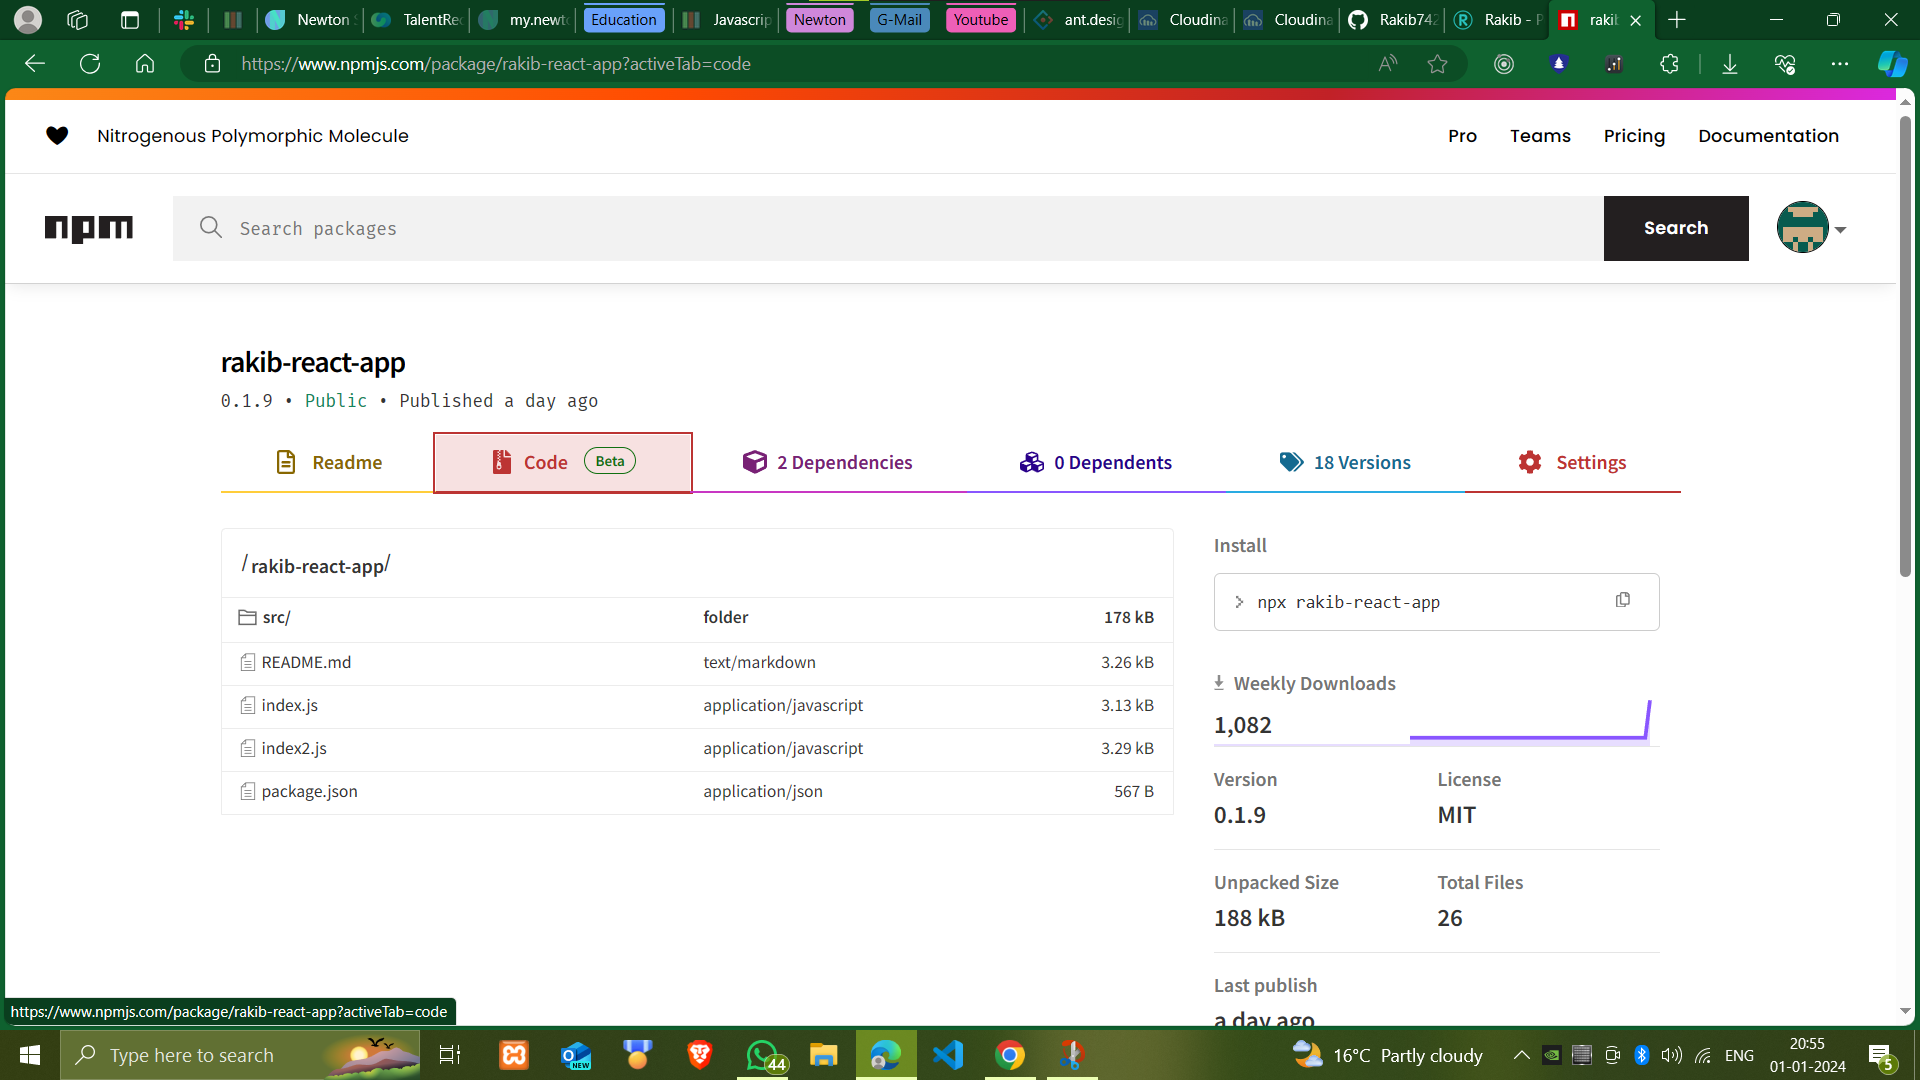Click the site security lock icon
Screen dimensions: 1920x1080
pyautogui.click(x=212, y=64)
